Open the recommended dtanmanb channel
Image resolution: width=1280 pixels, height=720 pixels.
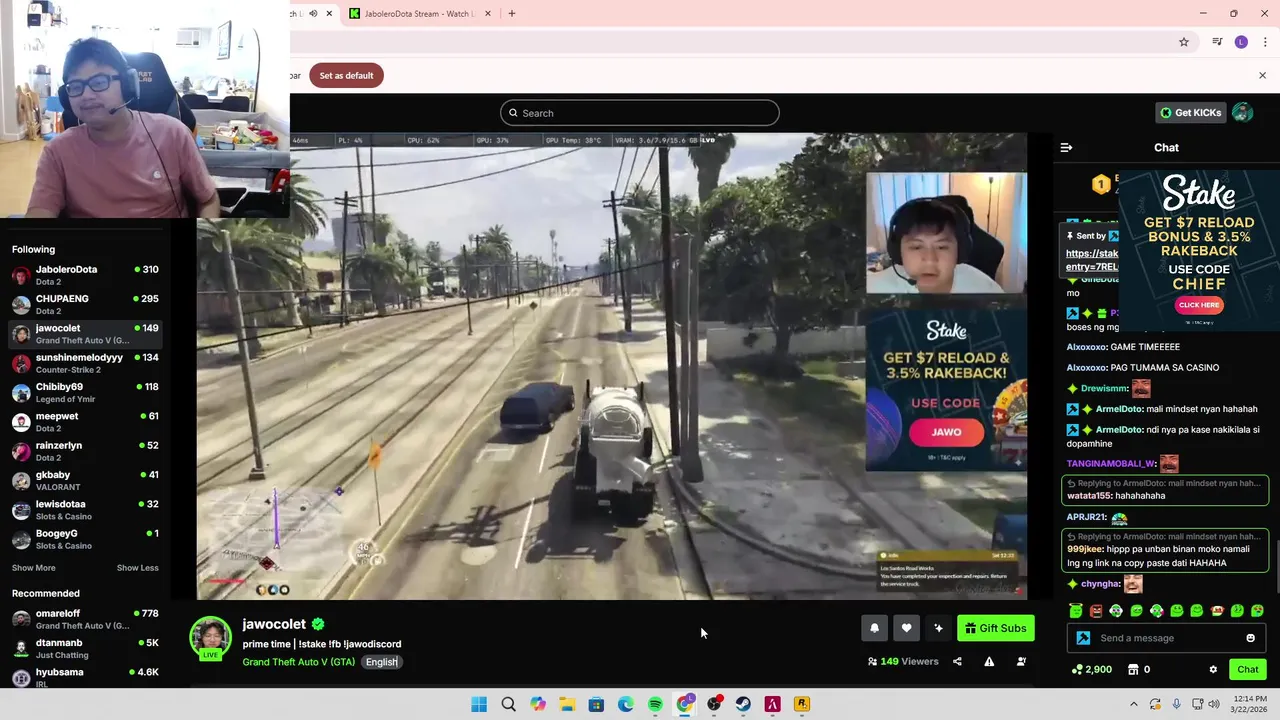click(x=85, y=648)
